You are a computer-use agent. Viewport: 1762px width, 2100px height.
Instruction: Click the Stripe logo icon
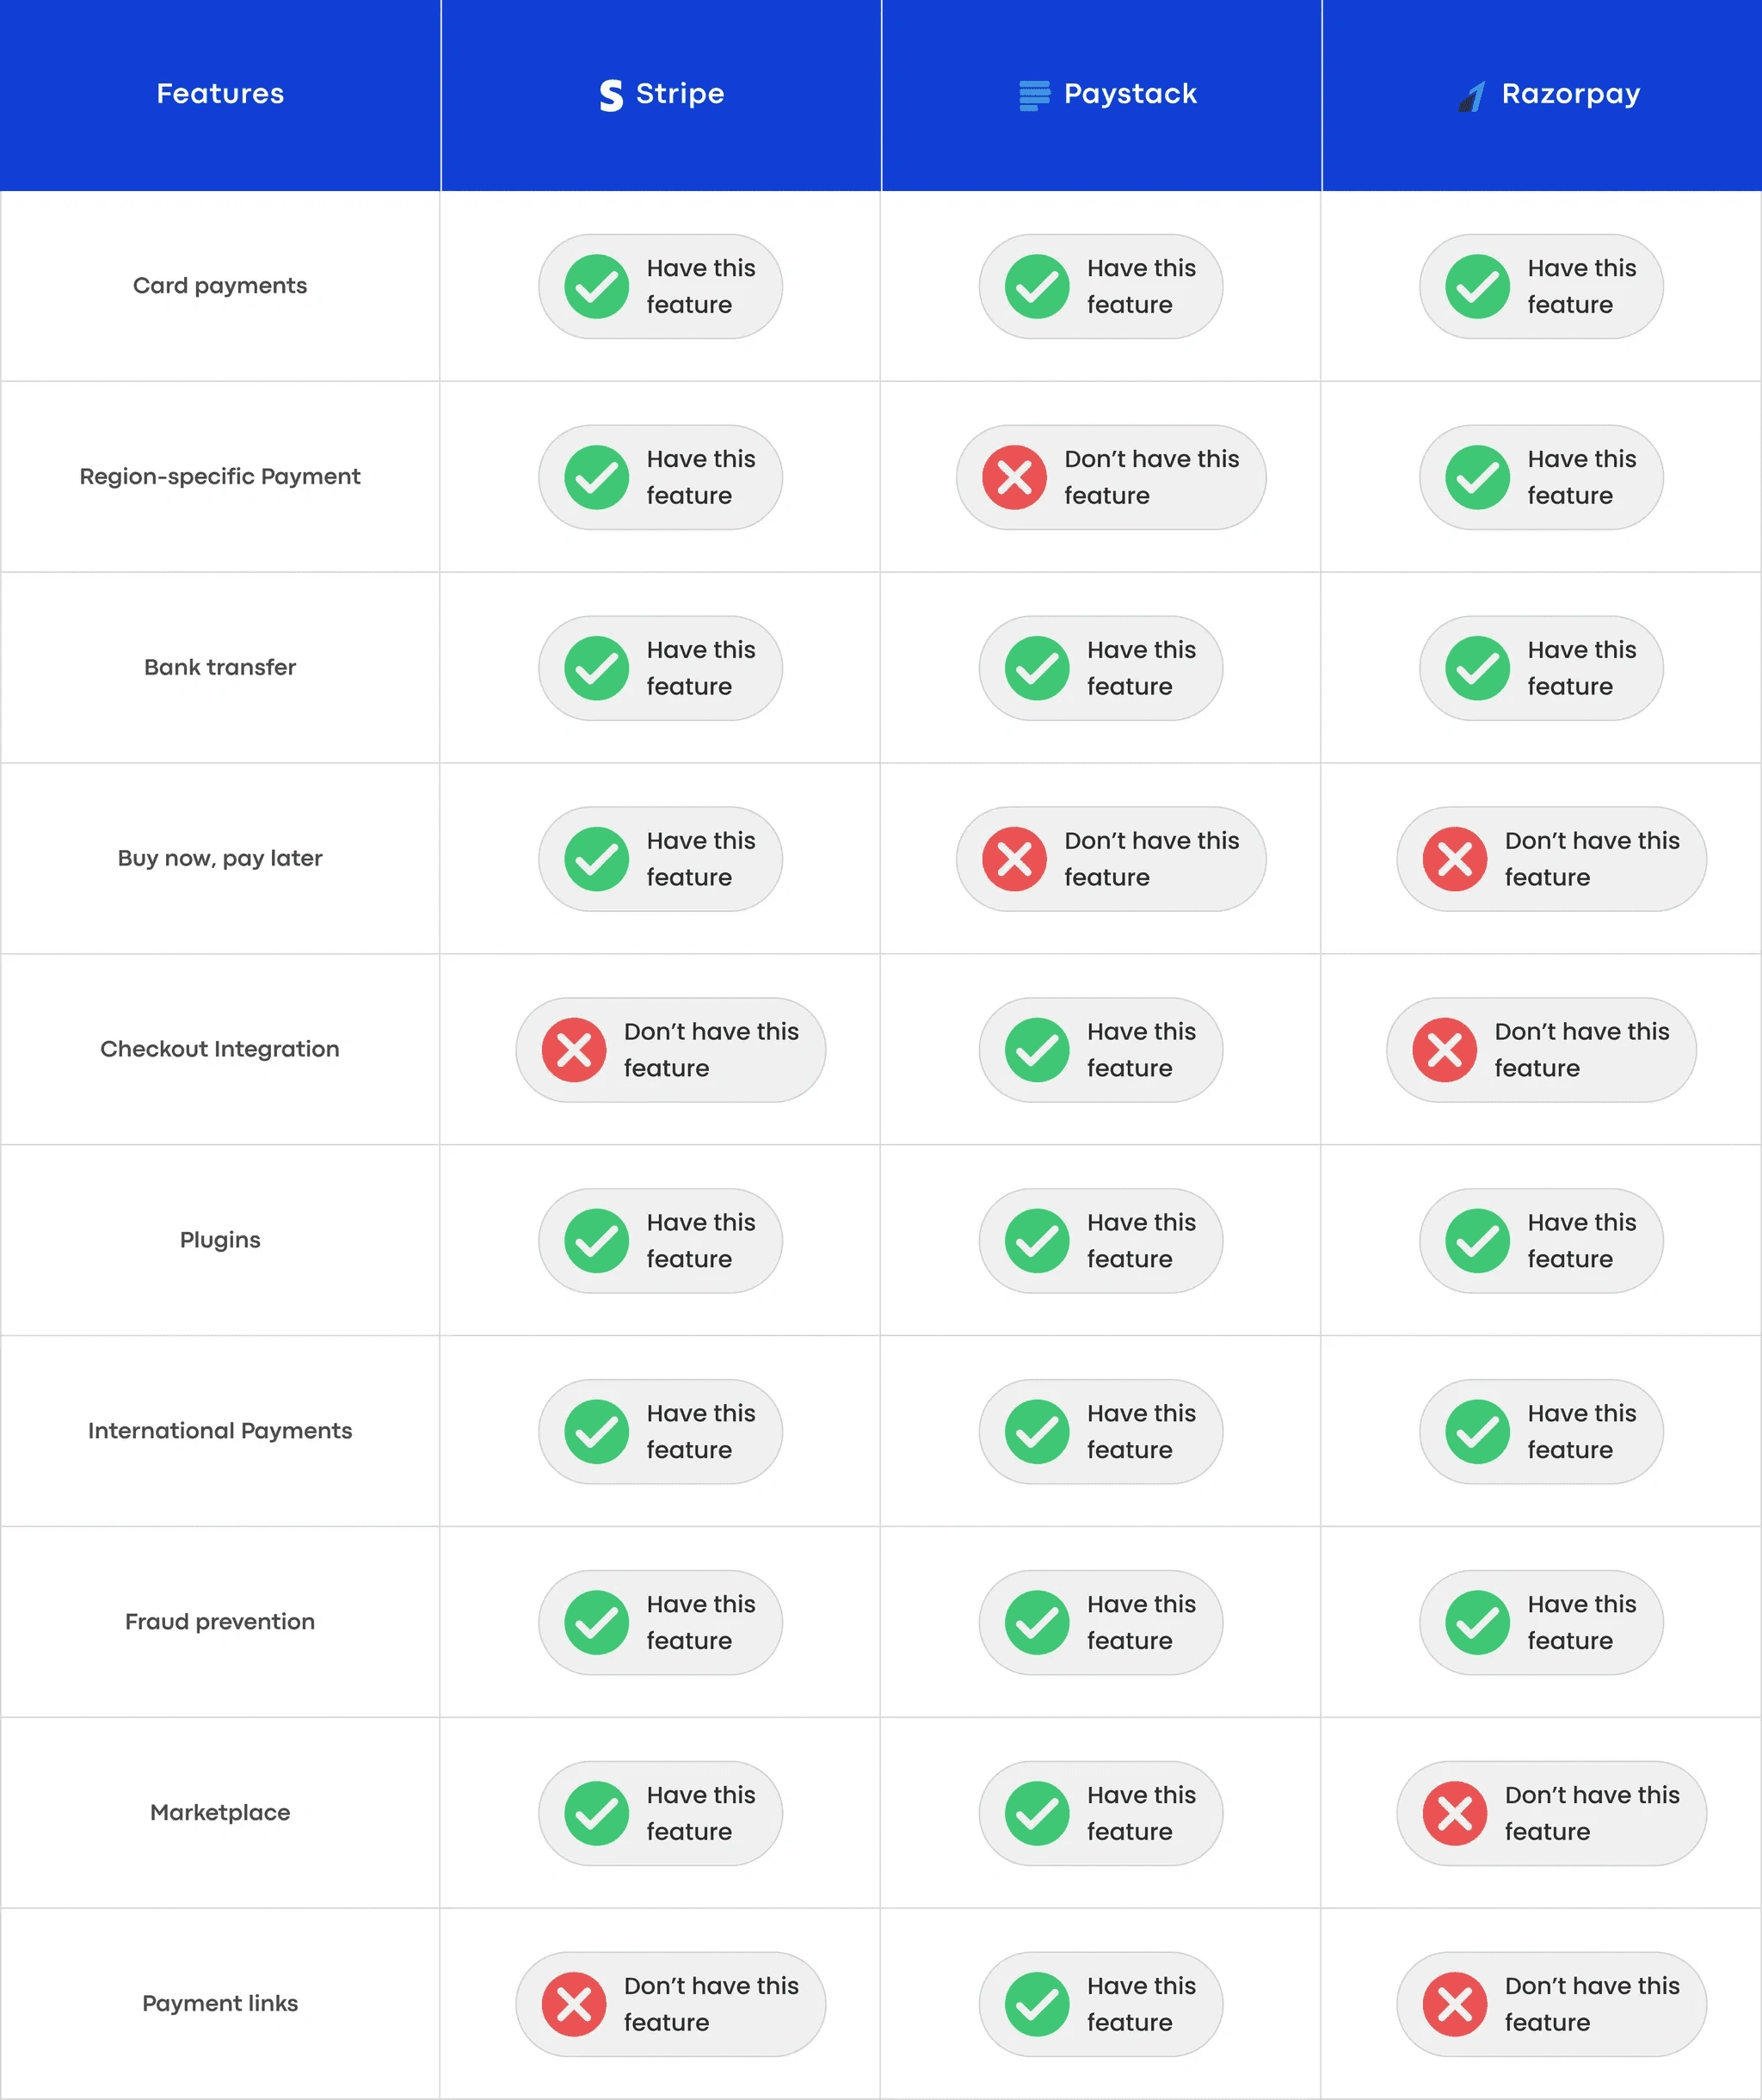611,95
